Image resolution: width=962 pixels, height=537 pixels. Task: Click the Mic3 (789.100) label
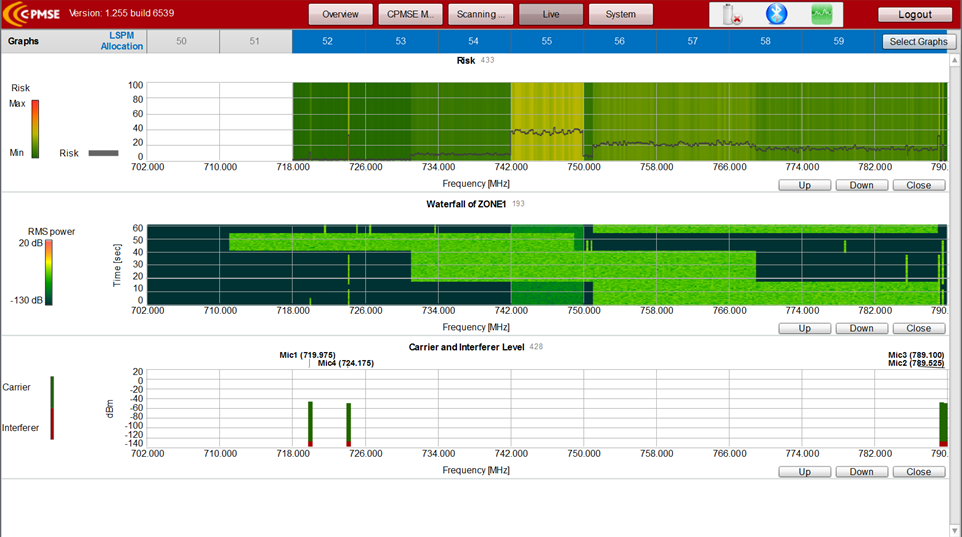point(916,355)
